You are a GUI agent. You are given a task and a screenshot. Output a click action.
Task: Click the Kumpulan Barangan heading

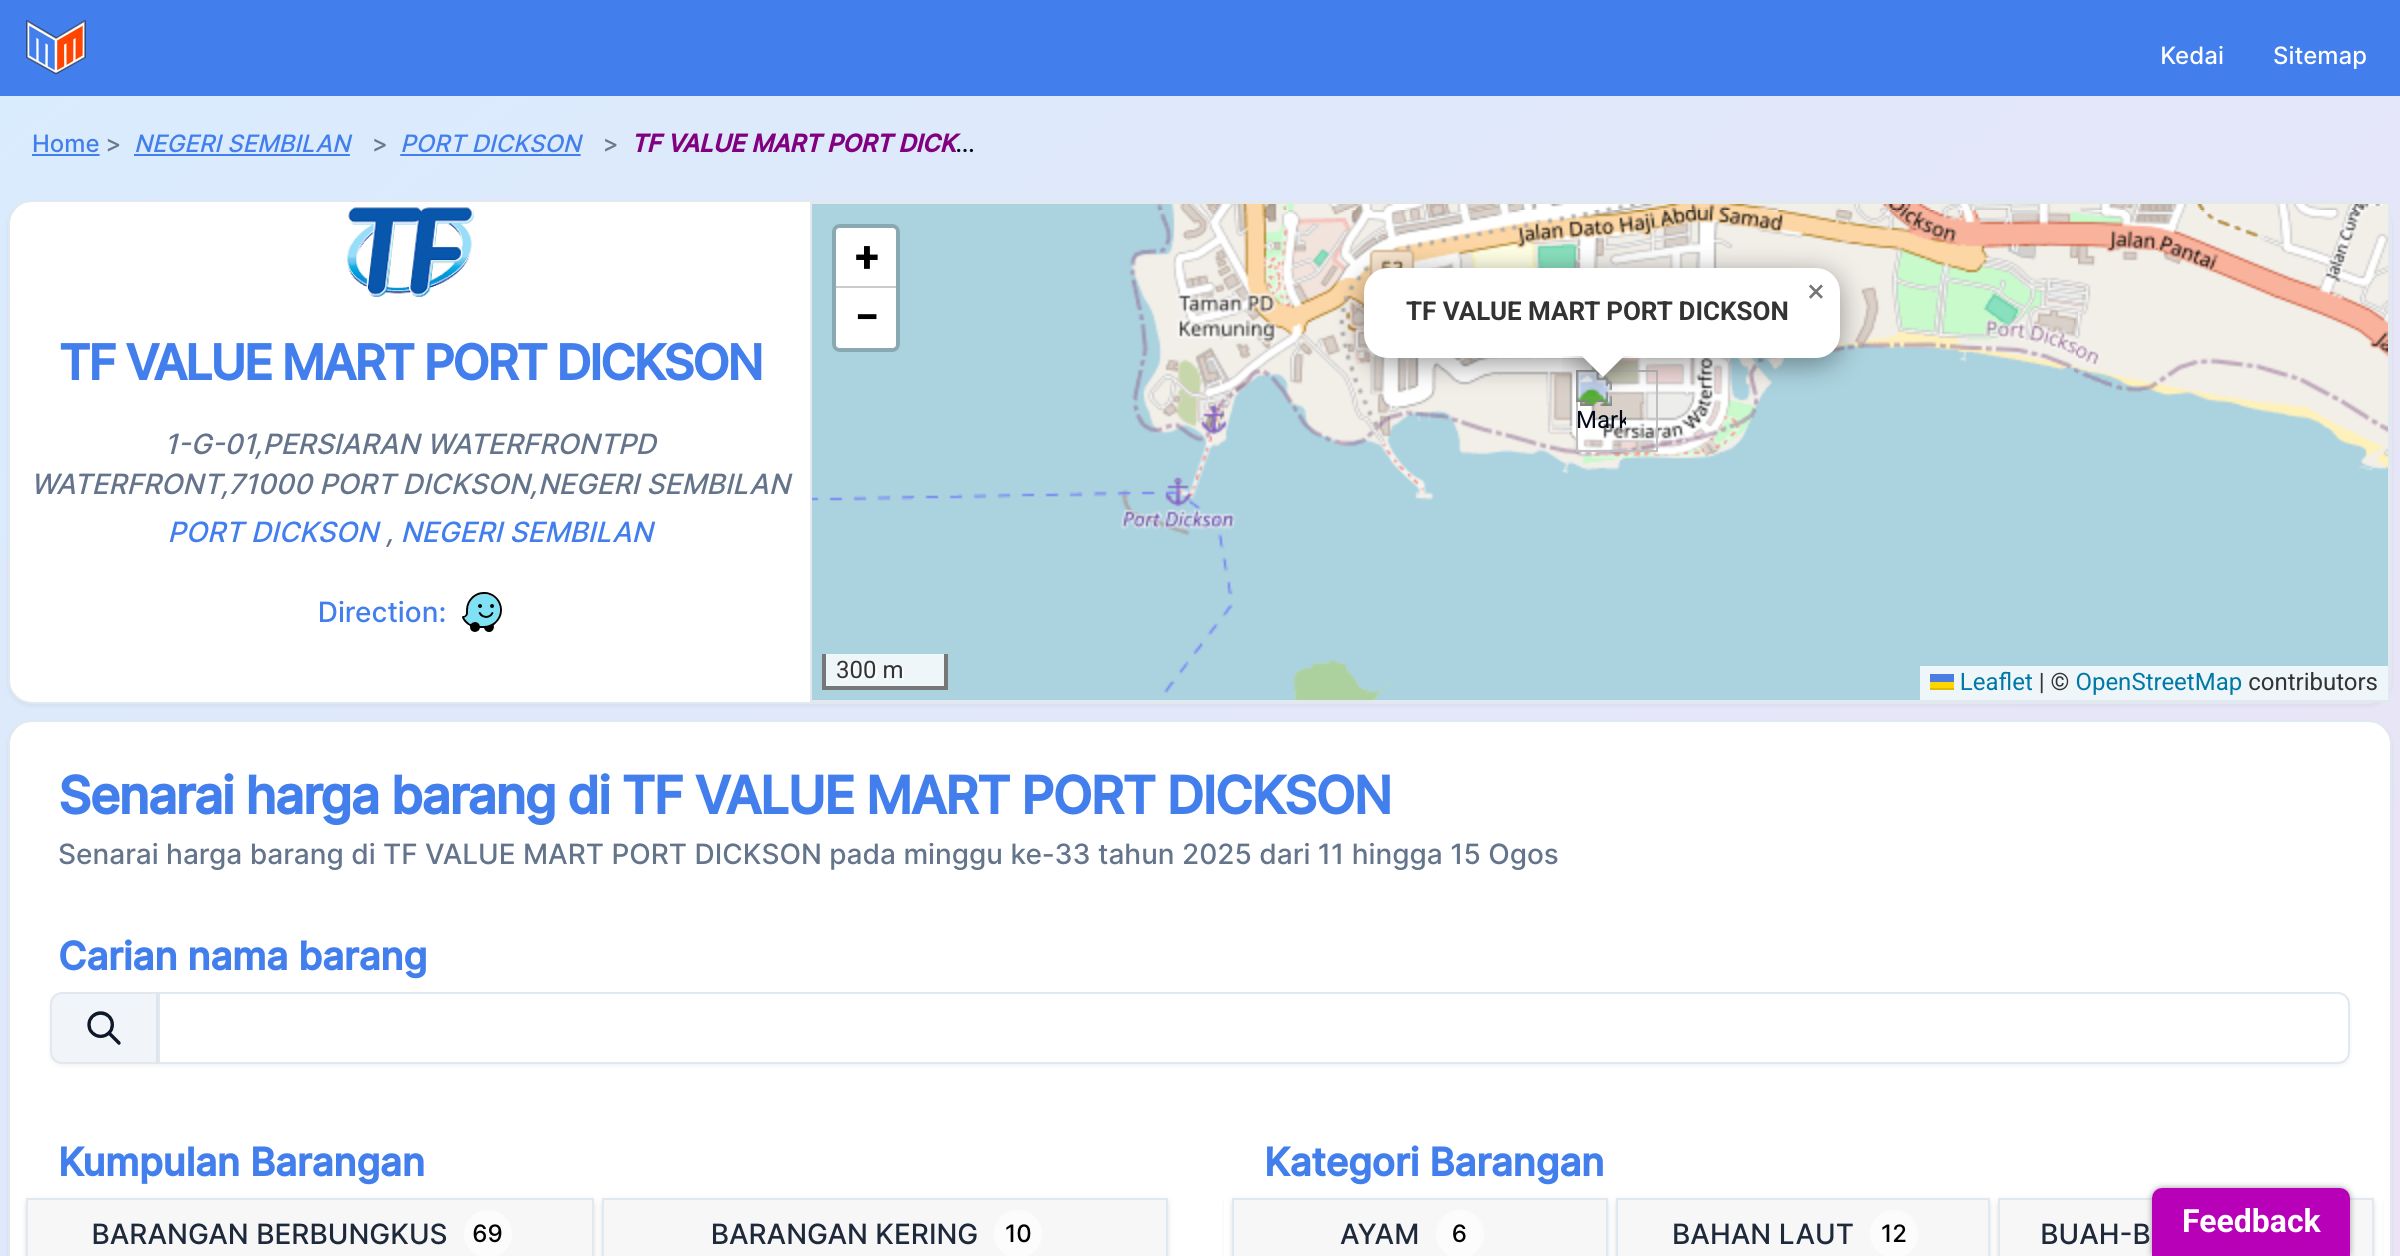tap(242, 1162)
